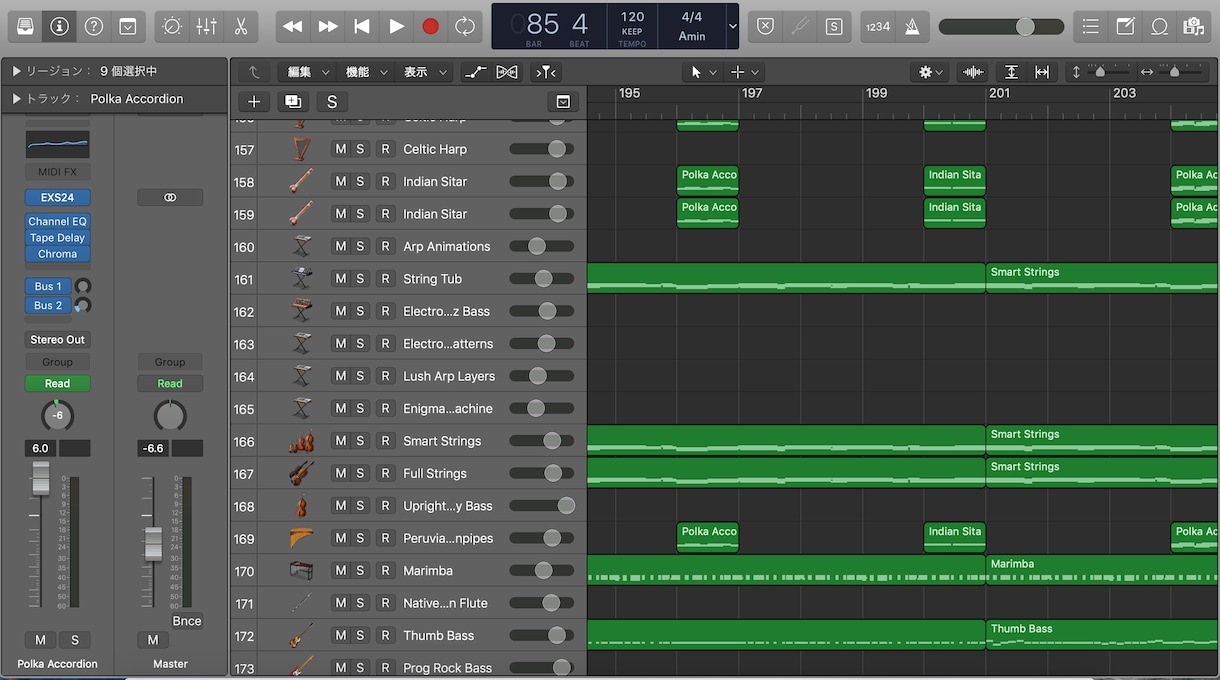Solo the String Tub track
This screenshot has height=680, width=1220.
point(360,279)
